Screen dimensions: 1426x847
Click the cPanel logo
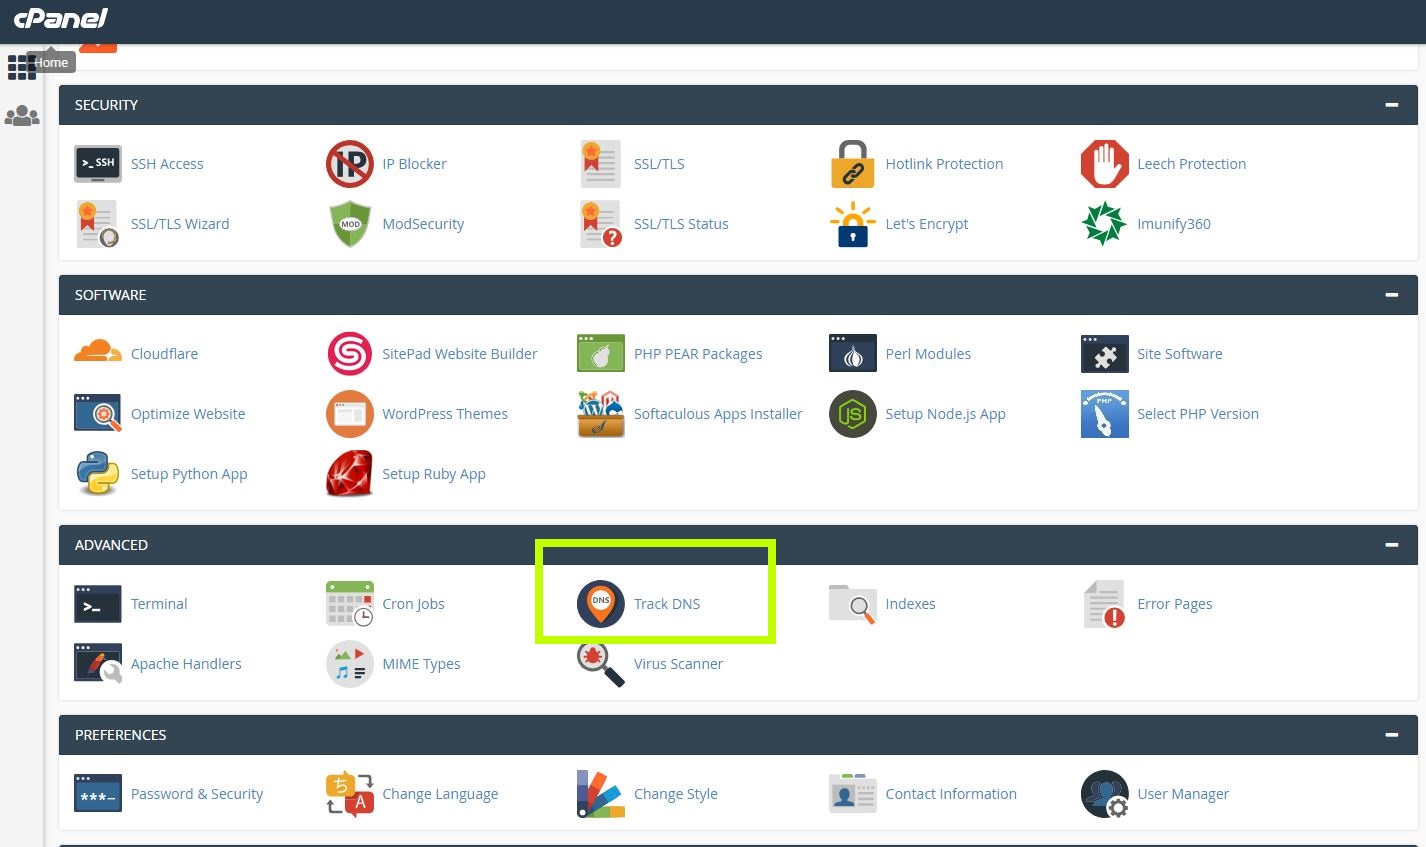[x=60, y=18]
